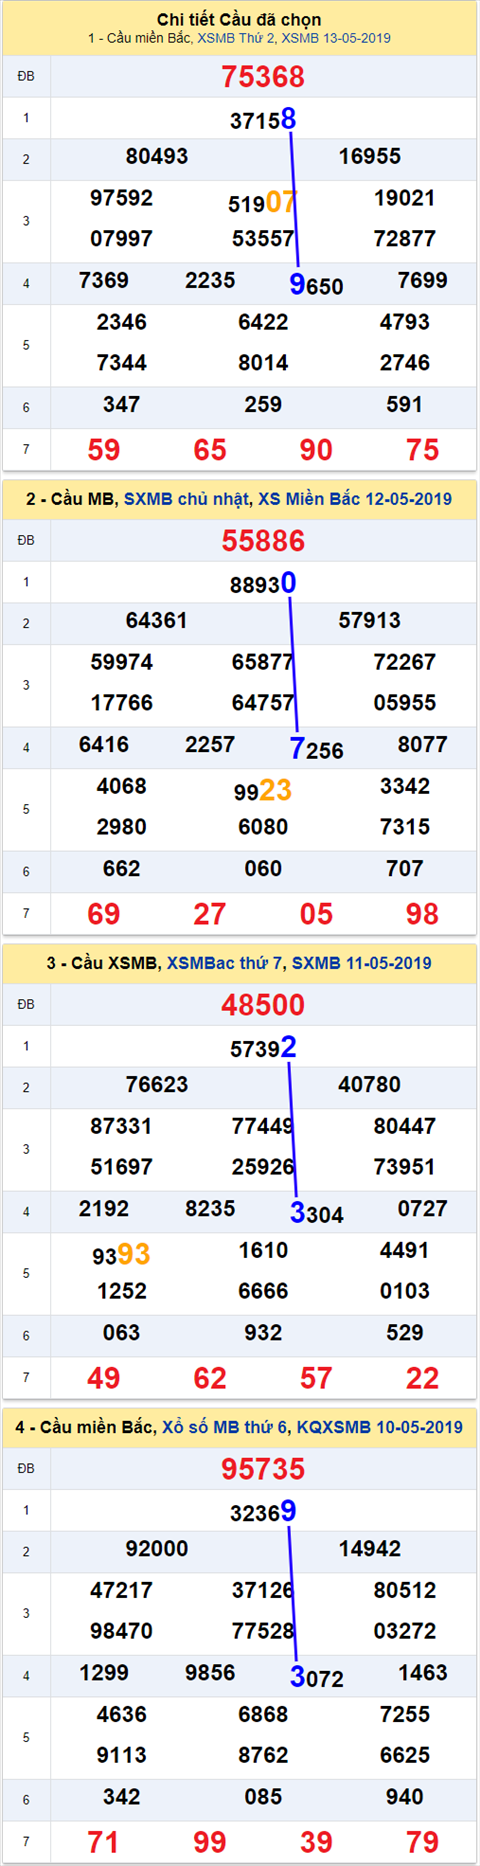
Task: Click the XSMBac thứ 7 link
Action: tap(225, 963)
